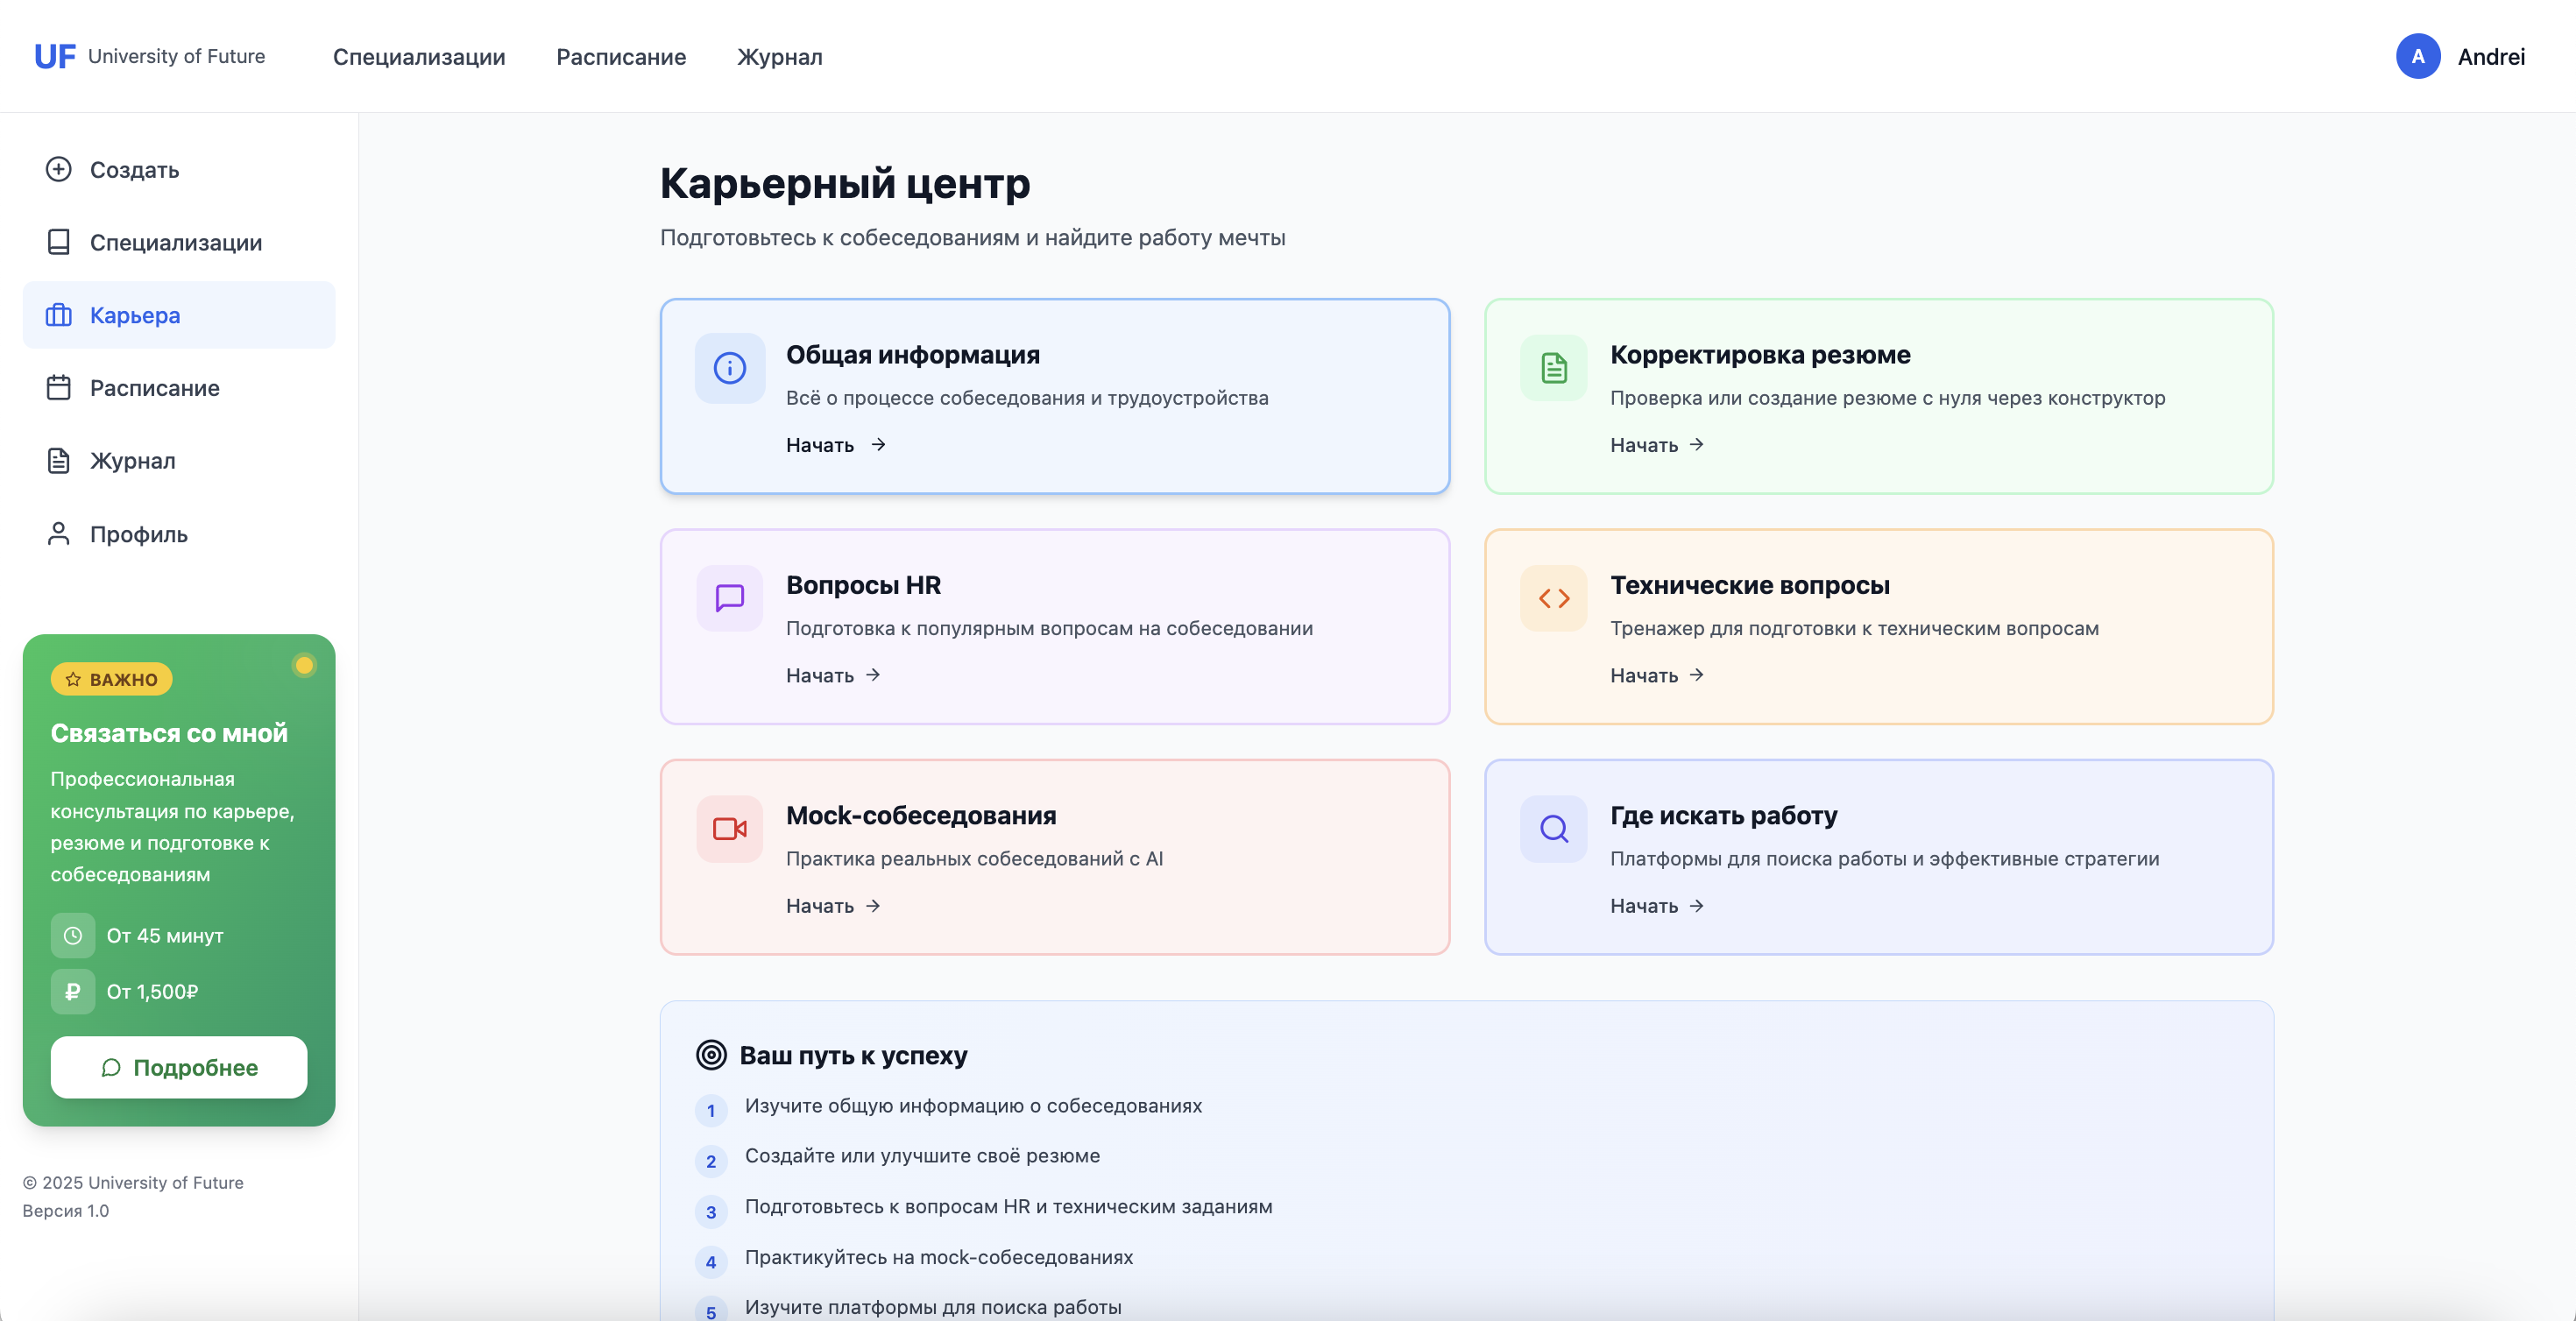Open Журнал in the top navigation bar
This screenshot has width=2576, height=1321.
780,57
